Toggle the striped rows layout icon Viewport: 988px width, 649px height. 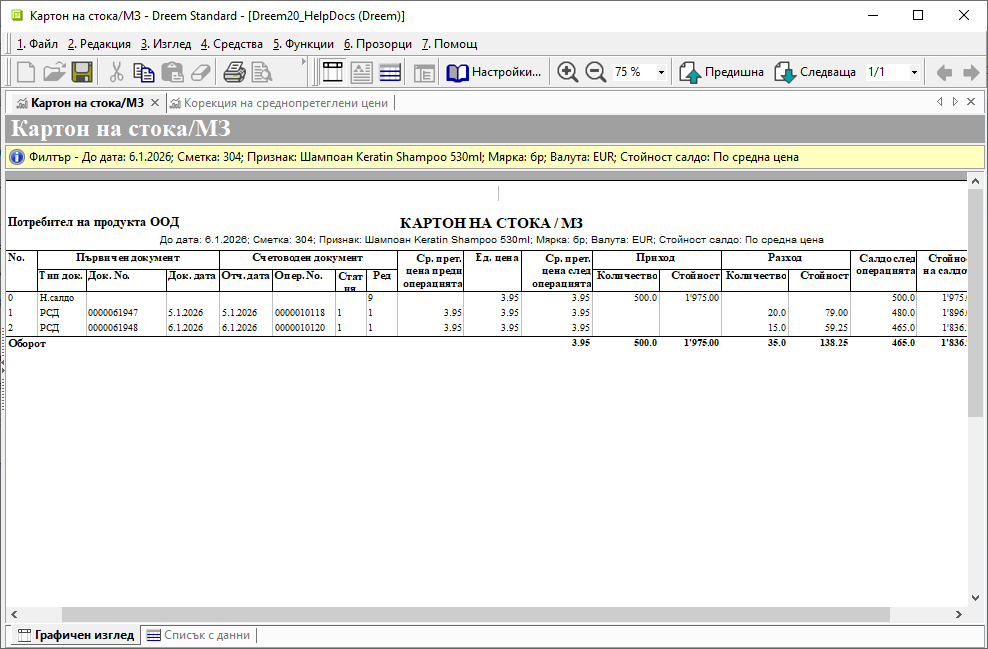(x=390, y=72)
